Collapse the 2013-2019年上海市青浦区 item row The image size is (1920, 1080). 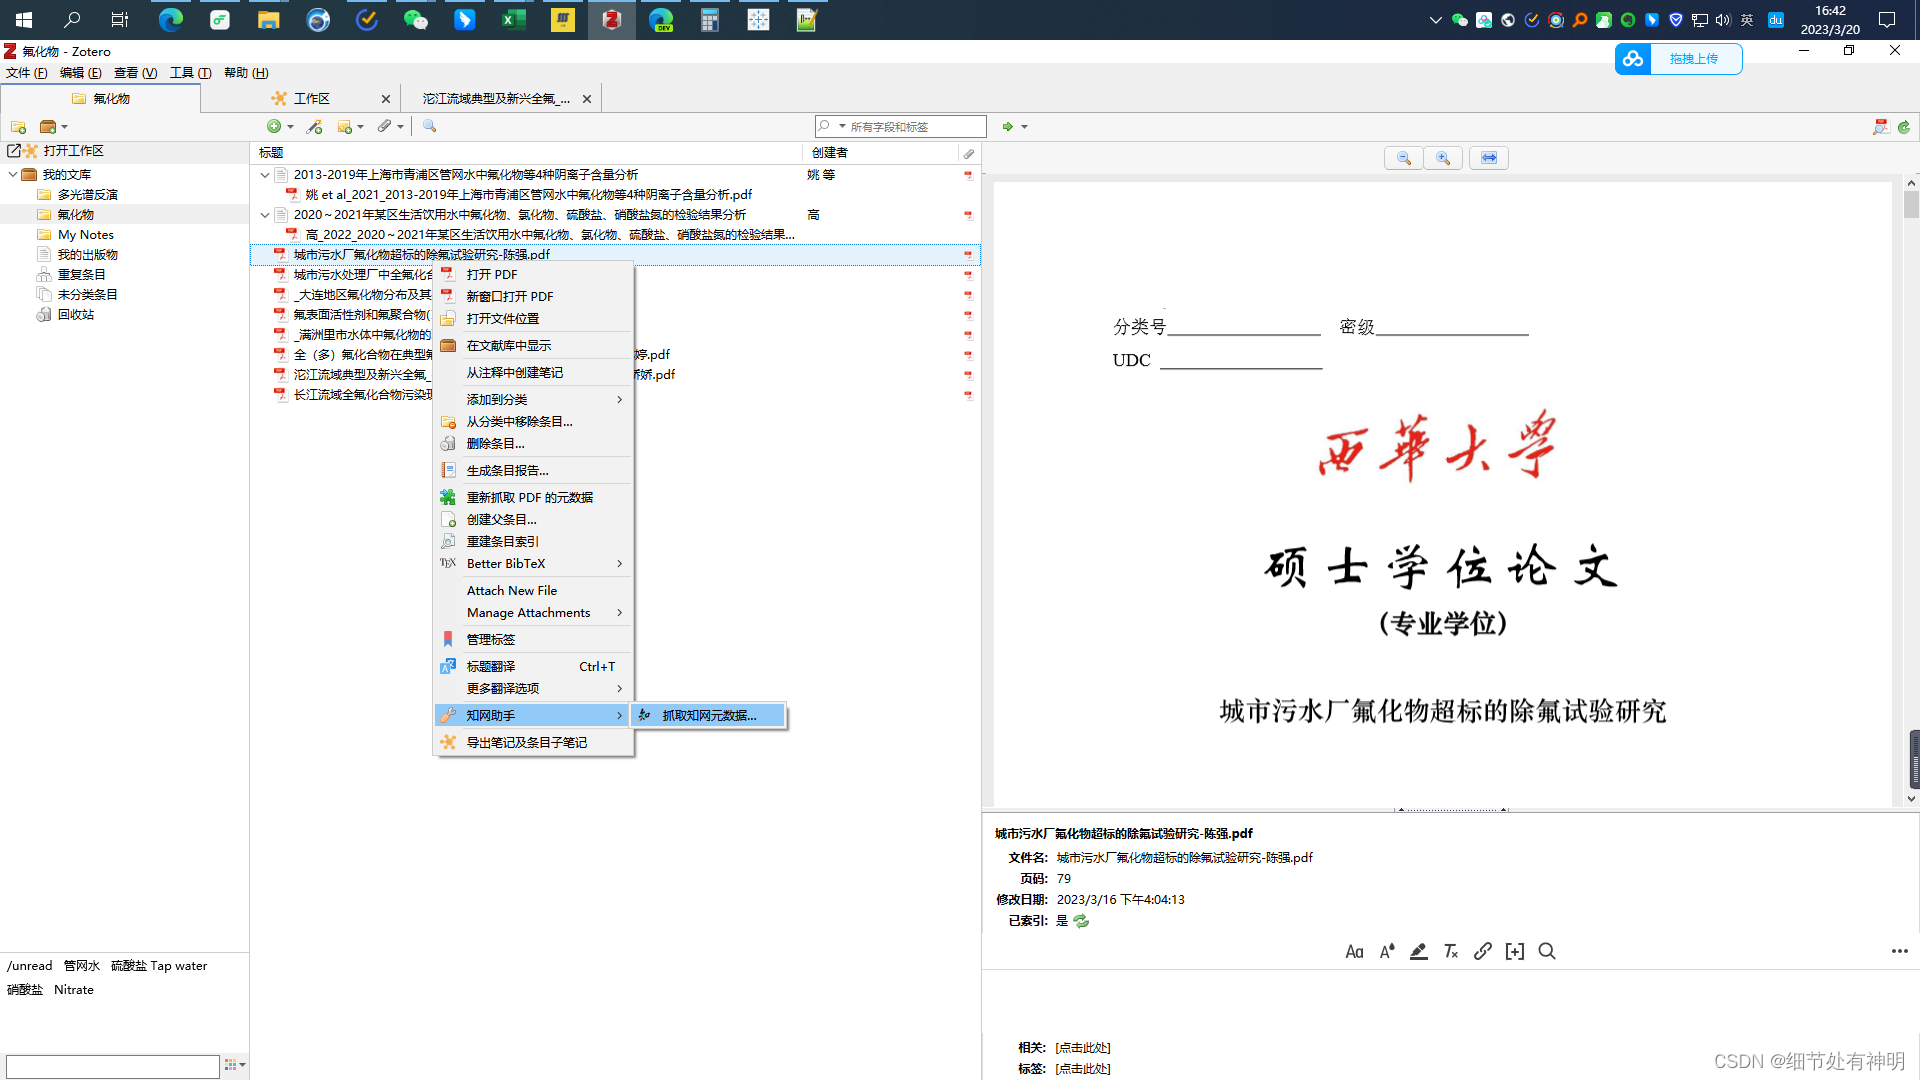pyautogui.click(x=265, y=175)
